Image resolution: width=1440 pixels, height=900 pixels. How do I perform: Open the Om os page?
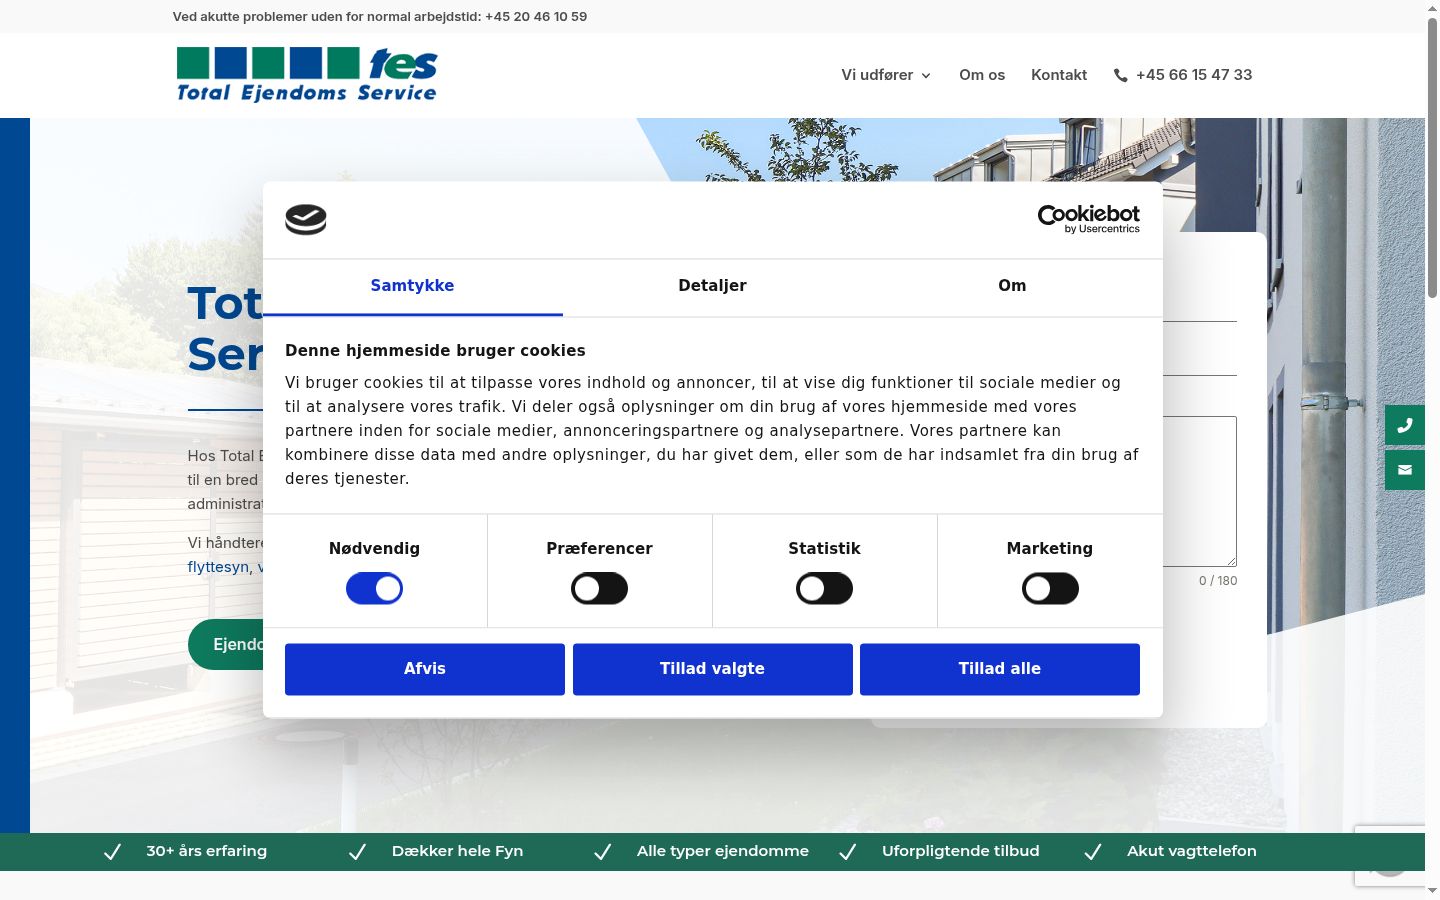pos(982,75)
